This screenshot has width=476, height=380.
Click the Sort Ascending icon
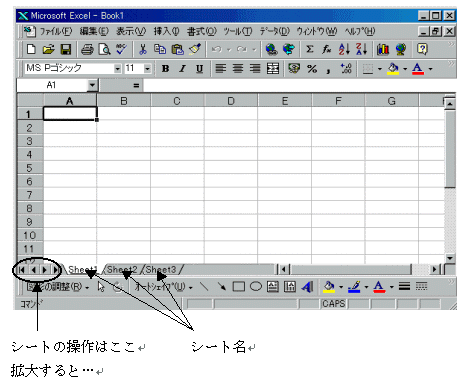344,49
